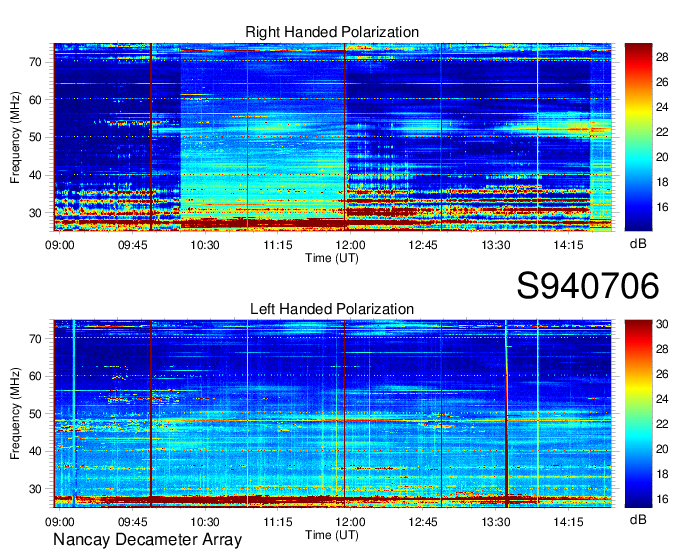680x552 pixels.
Task: Click the 12:45 tick under the Right Handed plot
Action: click(x=423, y=245)
